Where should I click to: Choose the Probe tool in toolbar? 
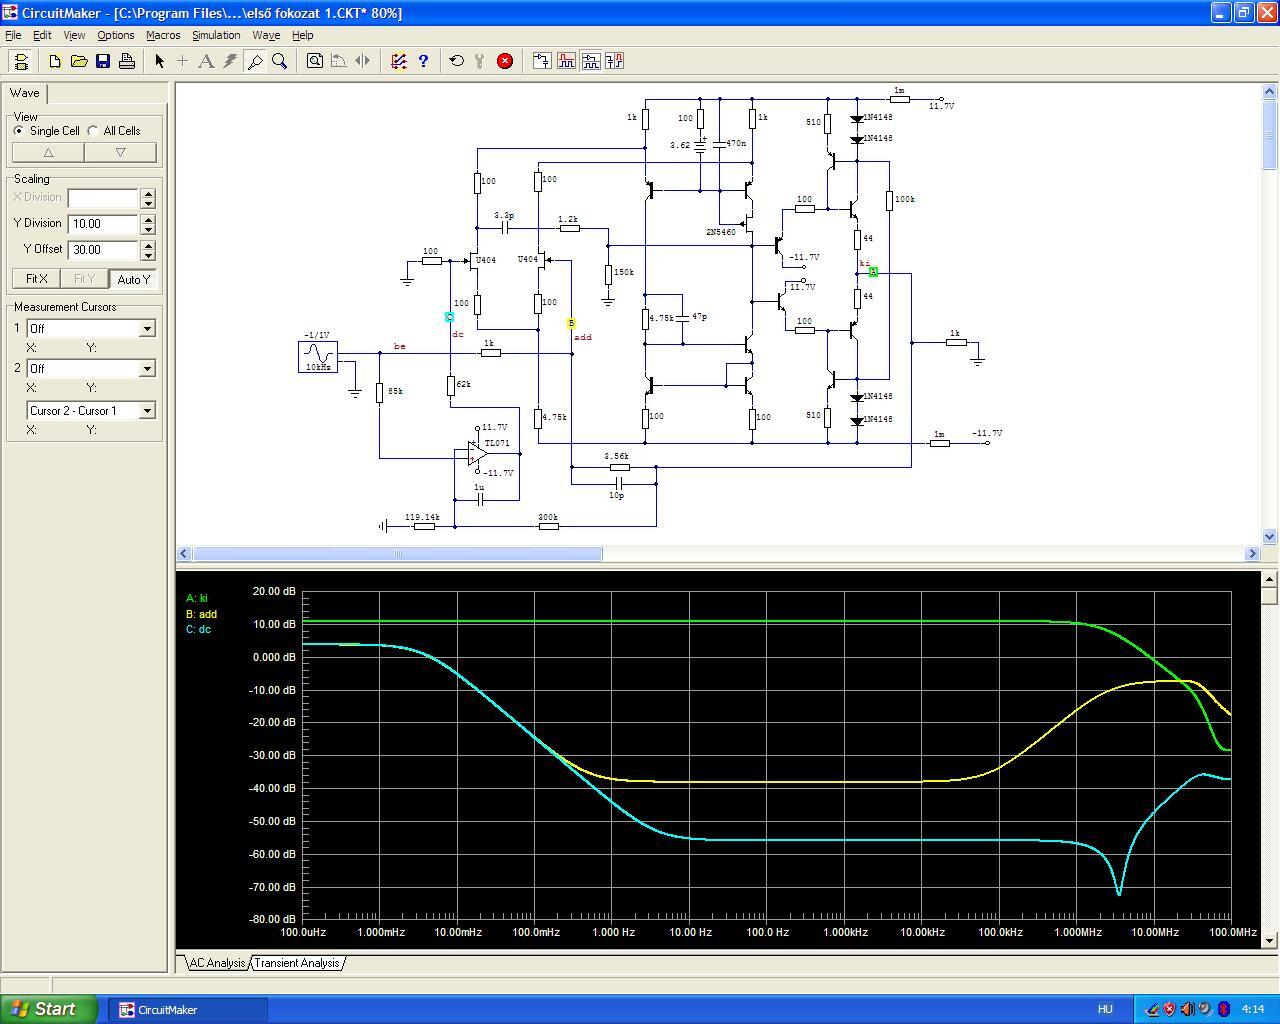click(x=255, y=61)
